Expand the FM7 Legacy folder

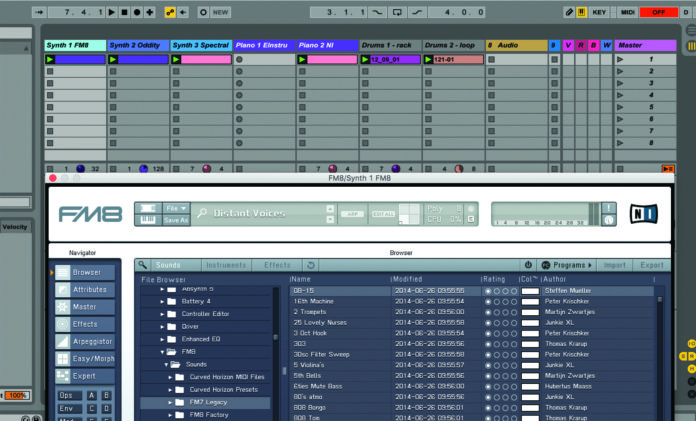[x=170, y=402]
